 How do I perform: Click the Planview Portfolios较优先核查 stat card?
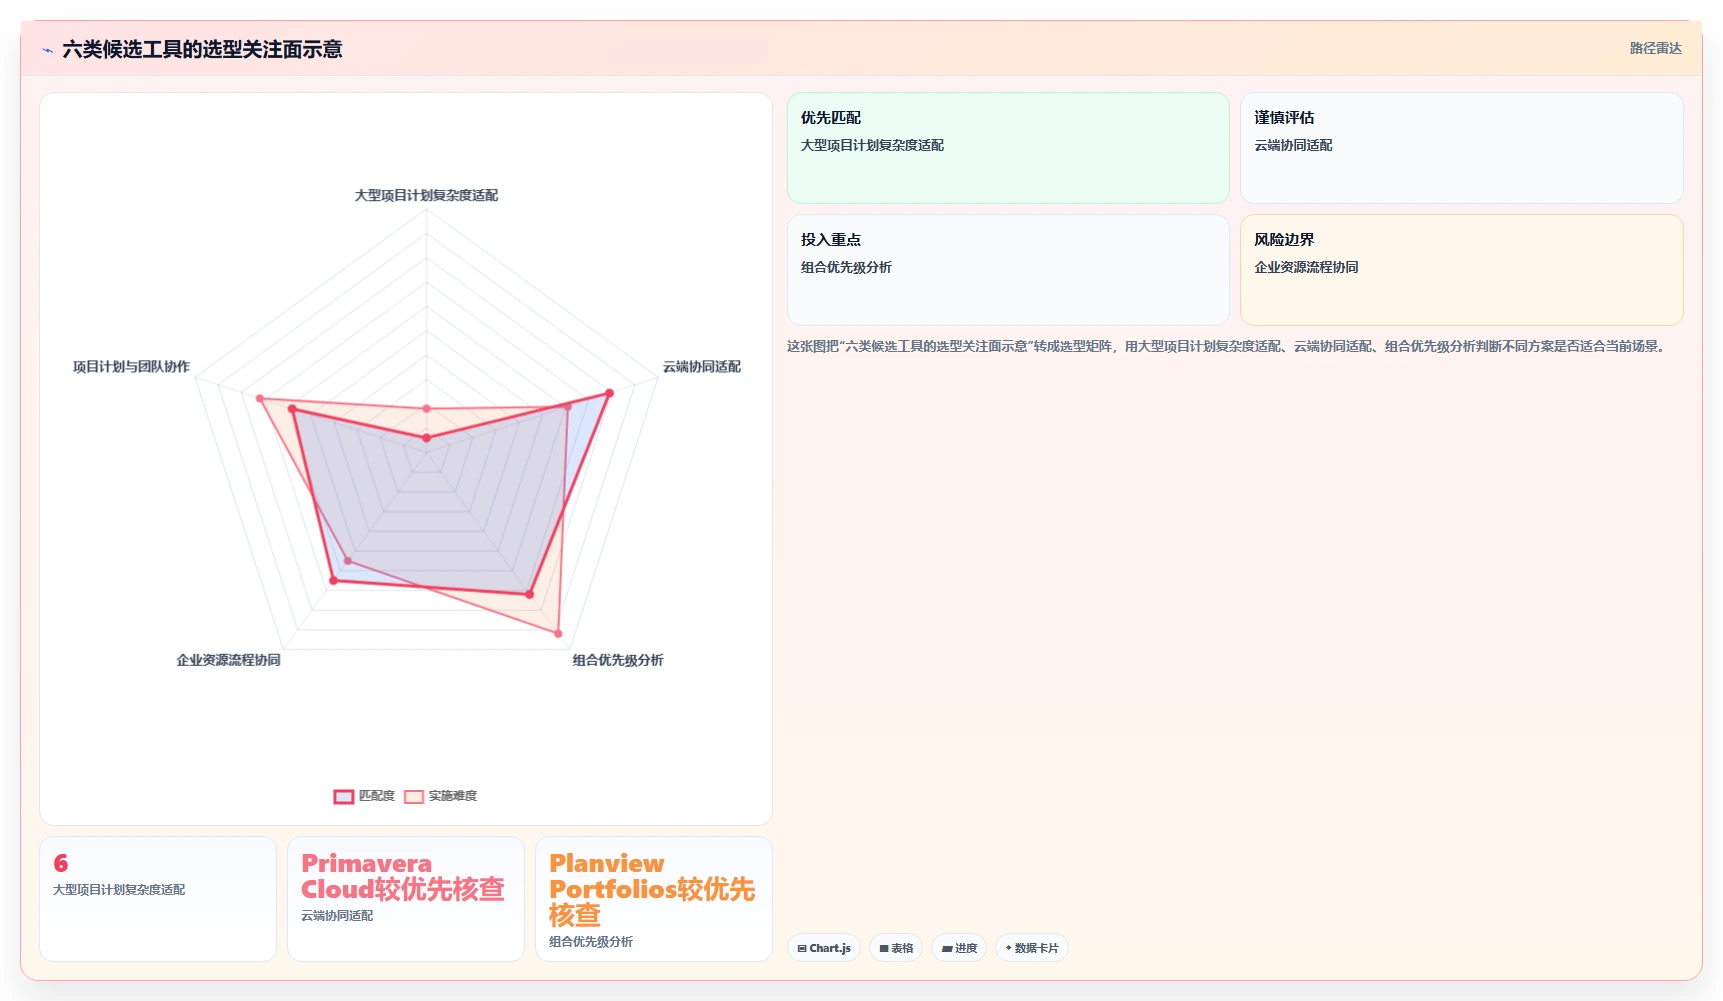[x=654, y=899]
